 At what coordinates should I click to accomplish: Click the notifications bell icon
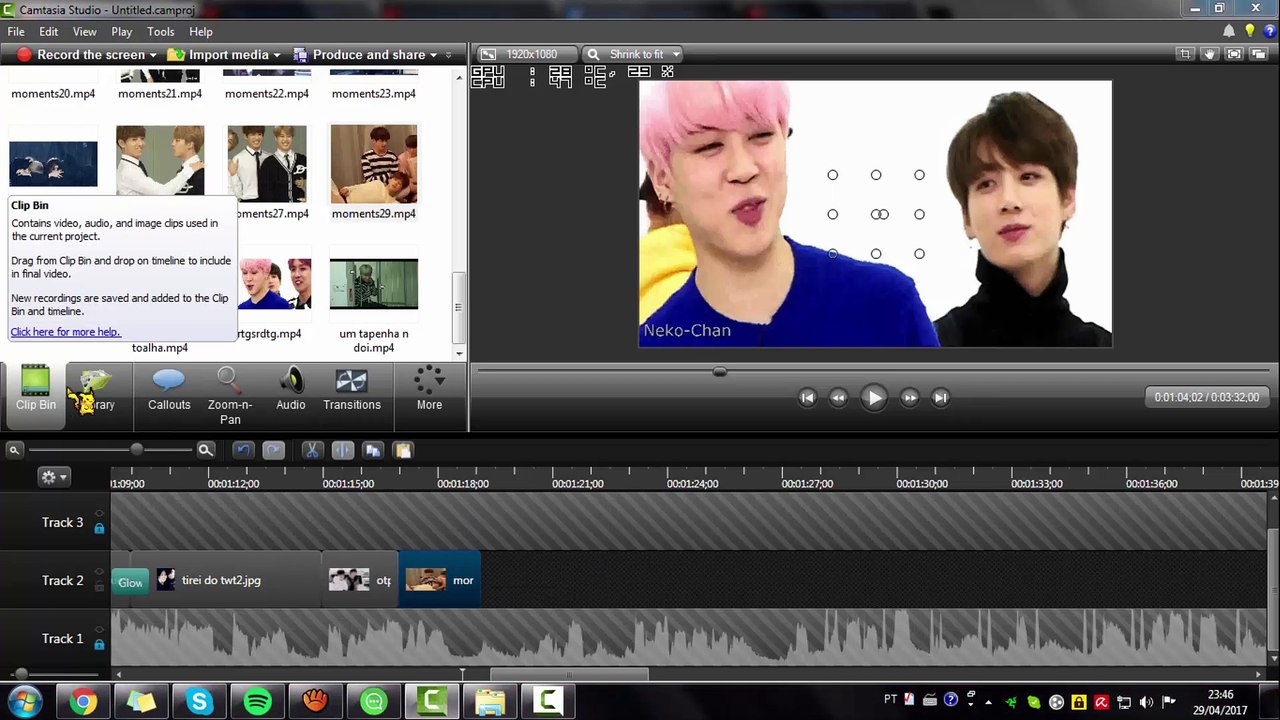pyautogui.click(x=1229, y=31)
